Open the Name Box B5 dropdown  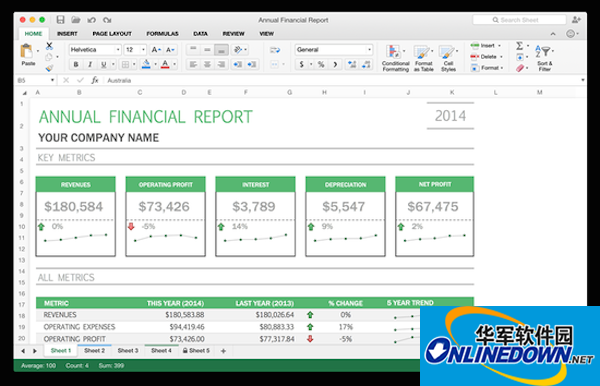coord(52,80)
